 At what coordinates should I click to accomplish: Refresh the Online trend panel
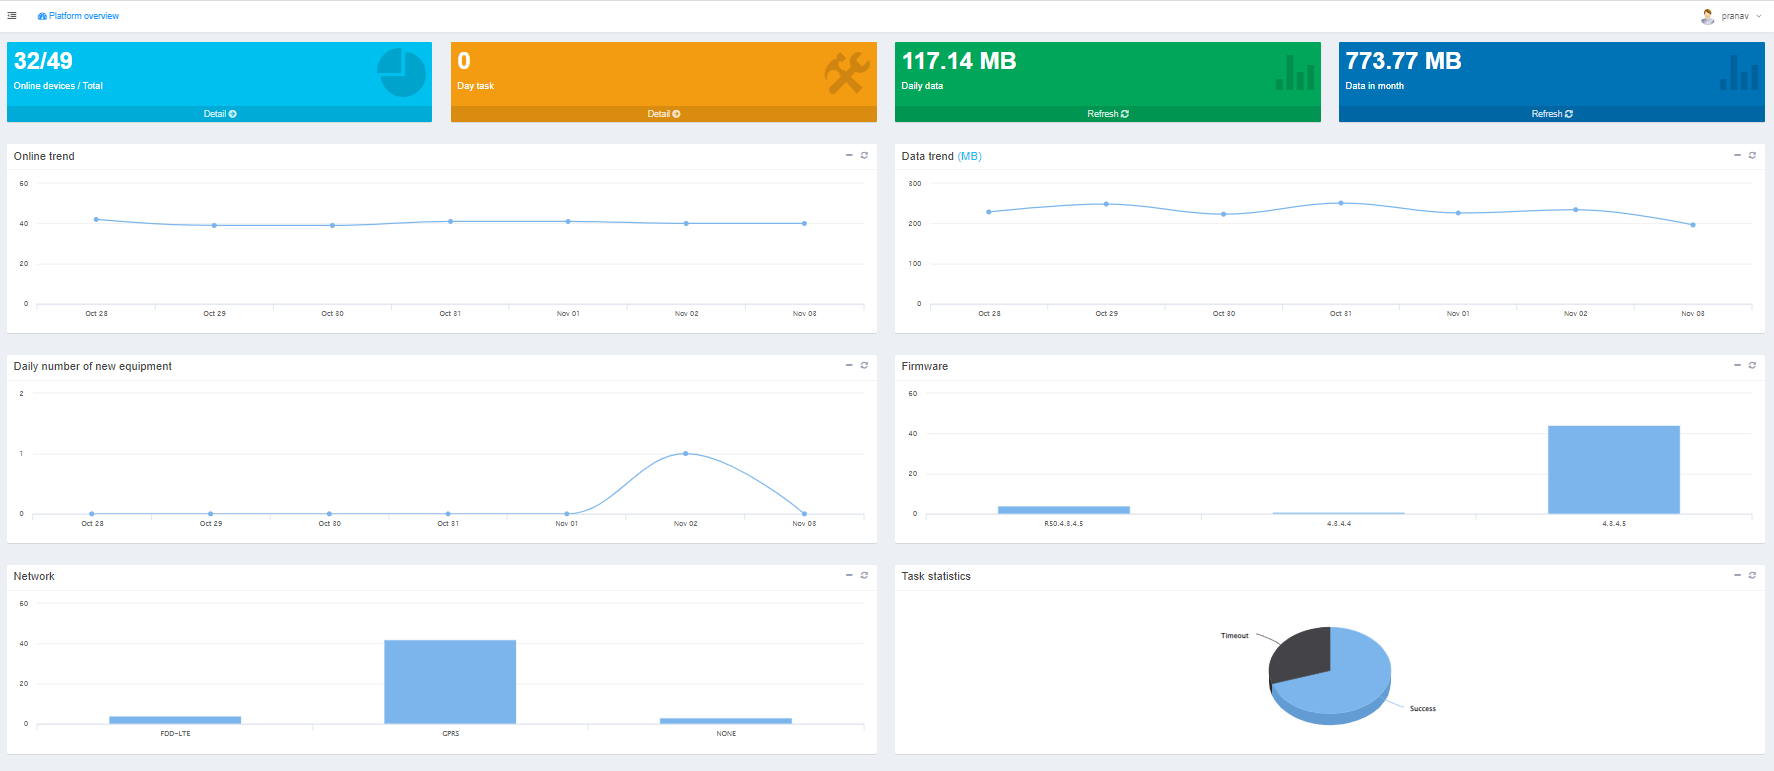tap(864, 155)
